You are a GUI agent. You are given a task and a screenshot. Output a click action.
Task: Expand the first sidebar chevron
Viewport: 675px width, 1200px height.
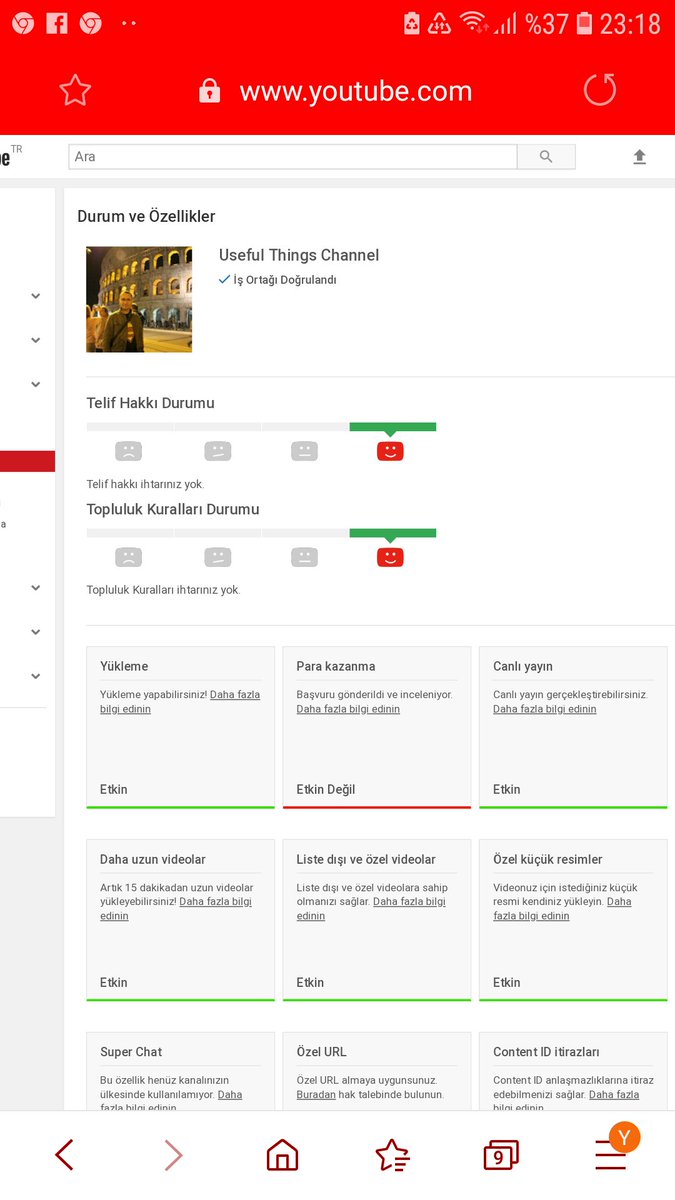coord(36,296)
